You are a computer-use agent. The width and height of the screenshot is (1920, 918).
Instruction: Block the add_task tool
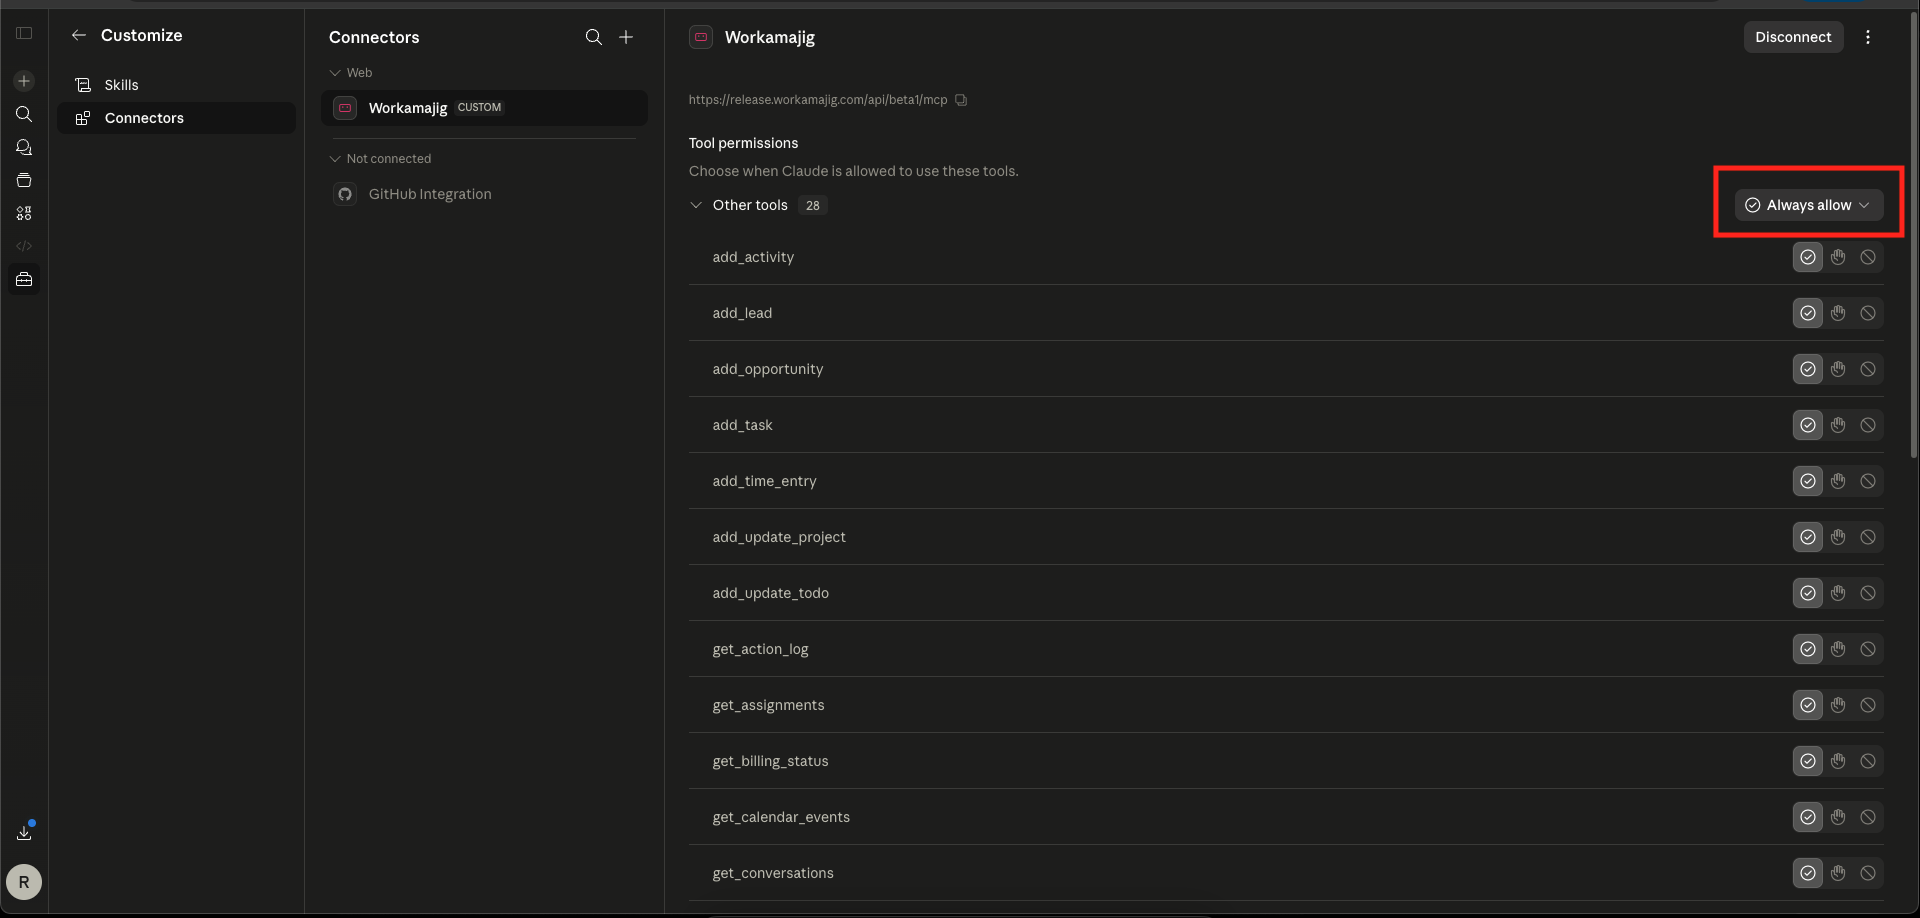pos(1868,425)
